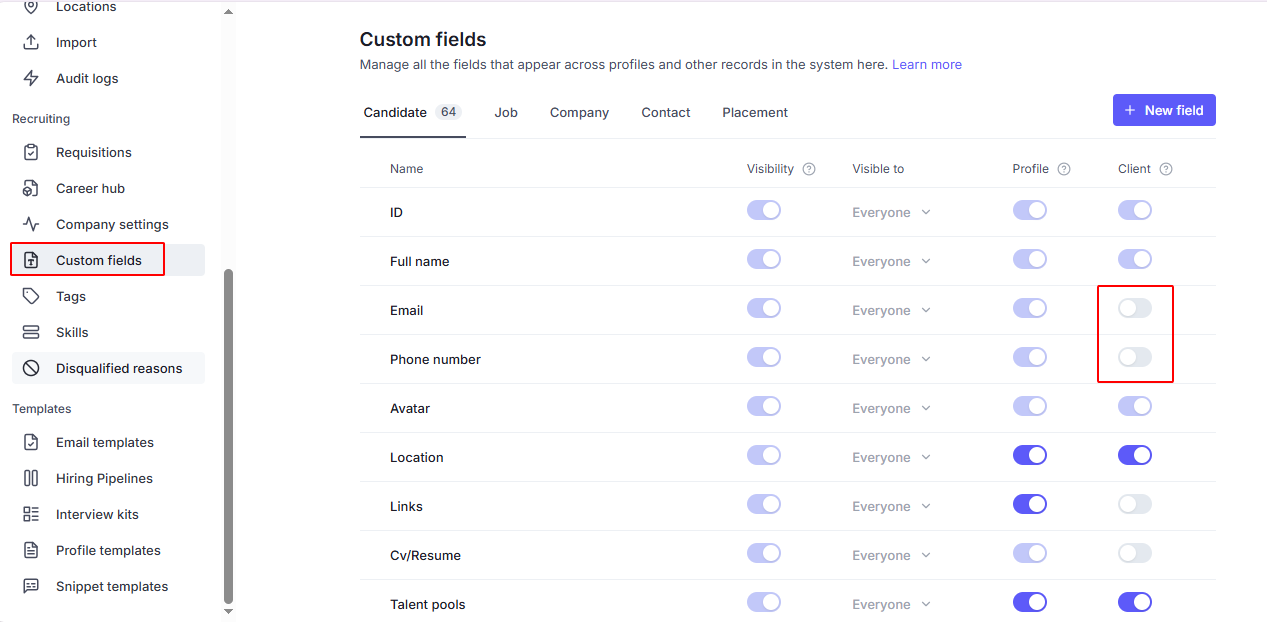1267x622 pixels.
Task: Switch to the Placement tab
Action: pyautogui.click(x=755, y=113)
